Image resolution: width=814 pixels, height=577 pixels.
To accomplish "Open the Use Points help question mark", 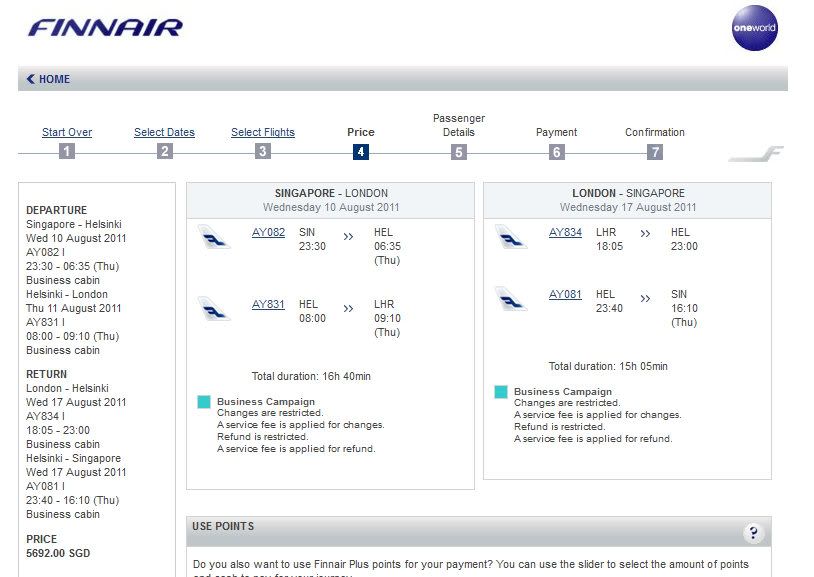I will click(x=753, y=533).
